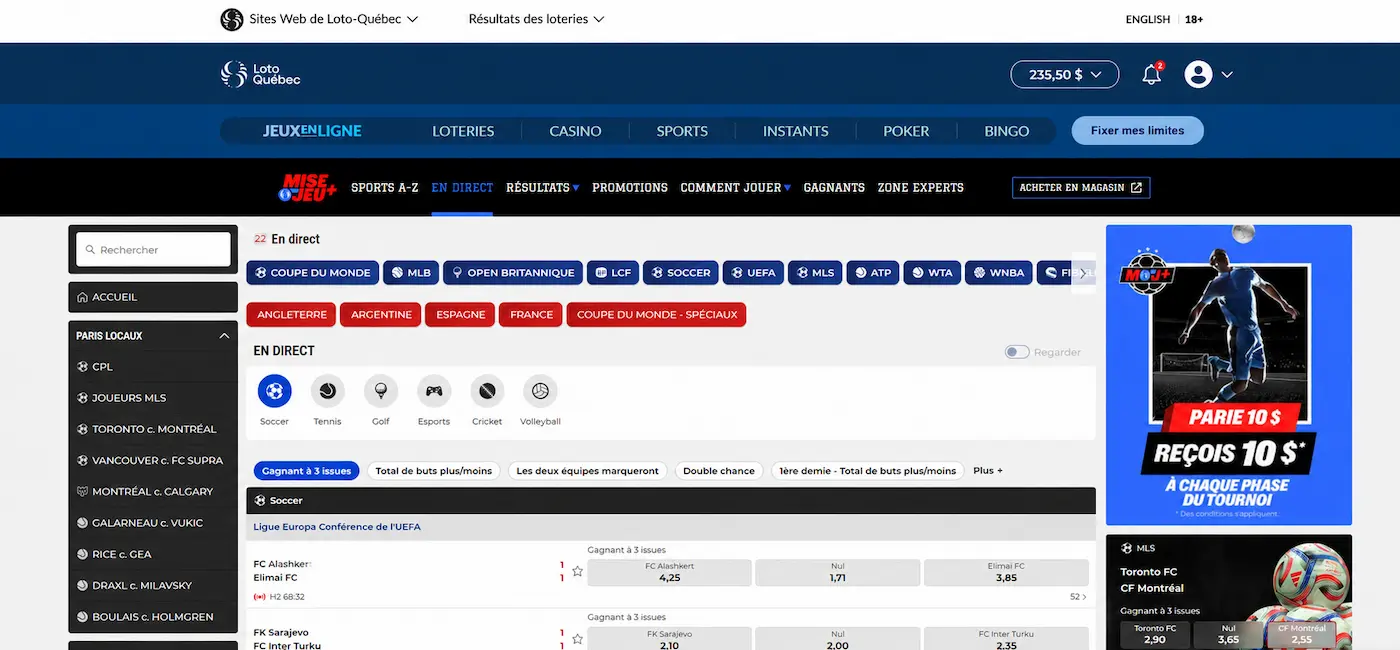Open the Parie 10 $ promotional banner

coord(1229,375)
